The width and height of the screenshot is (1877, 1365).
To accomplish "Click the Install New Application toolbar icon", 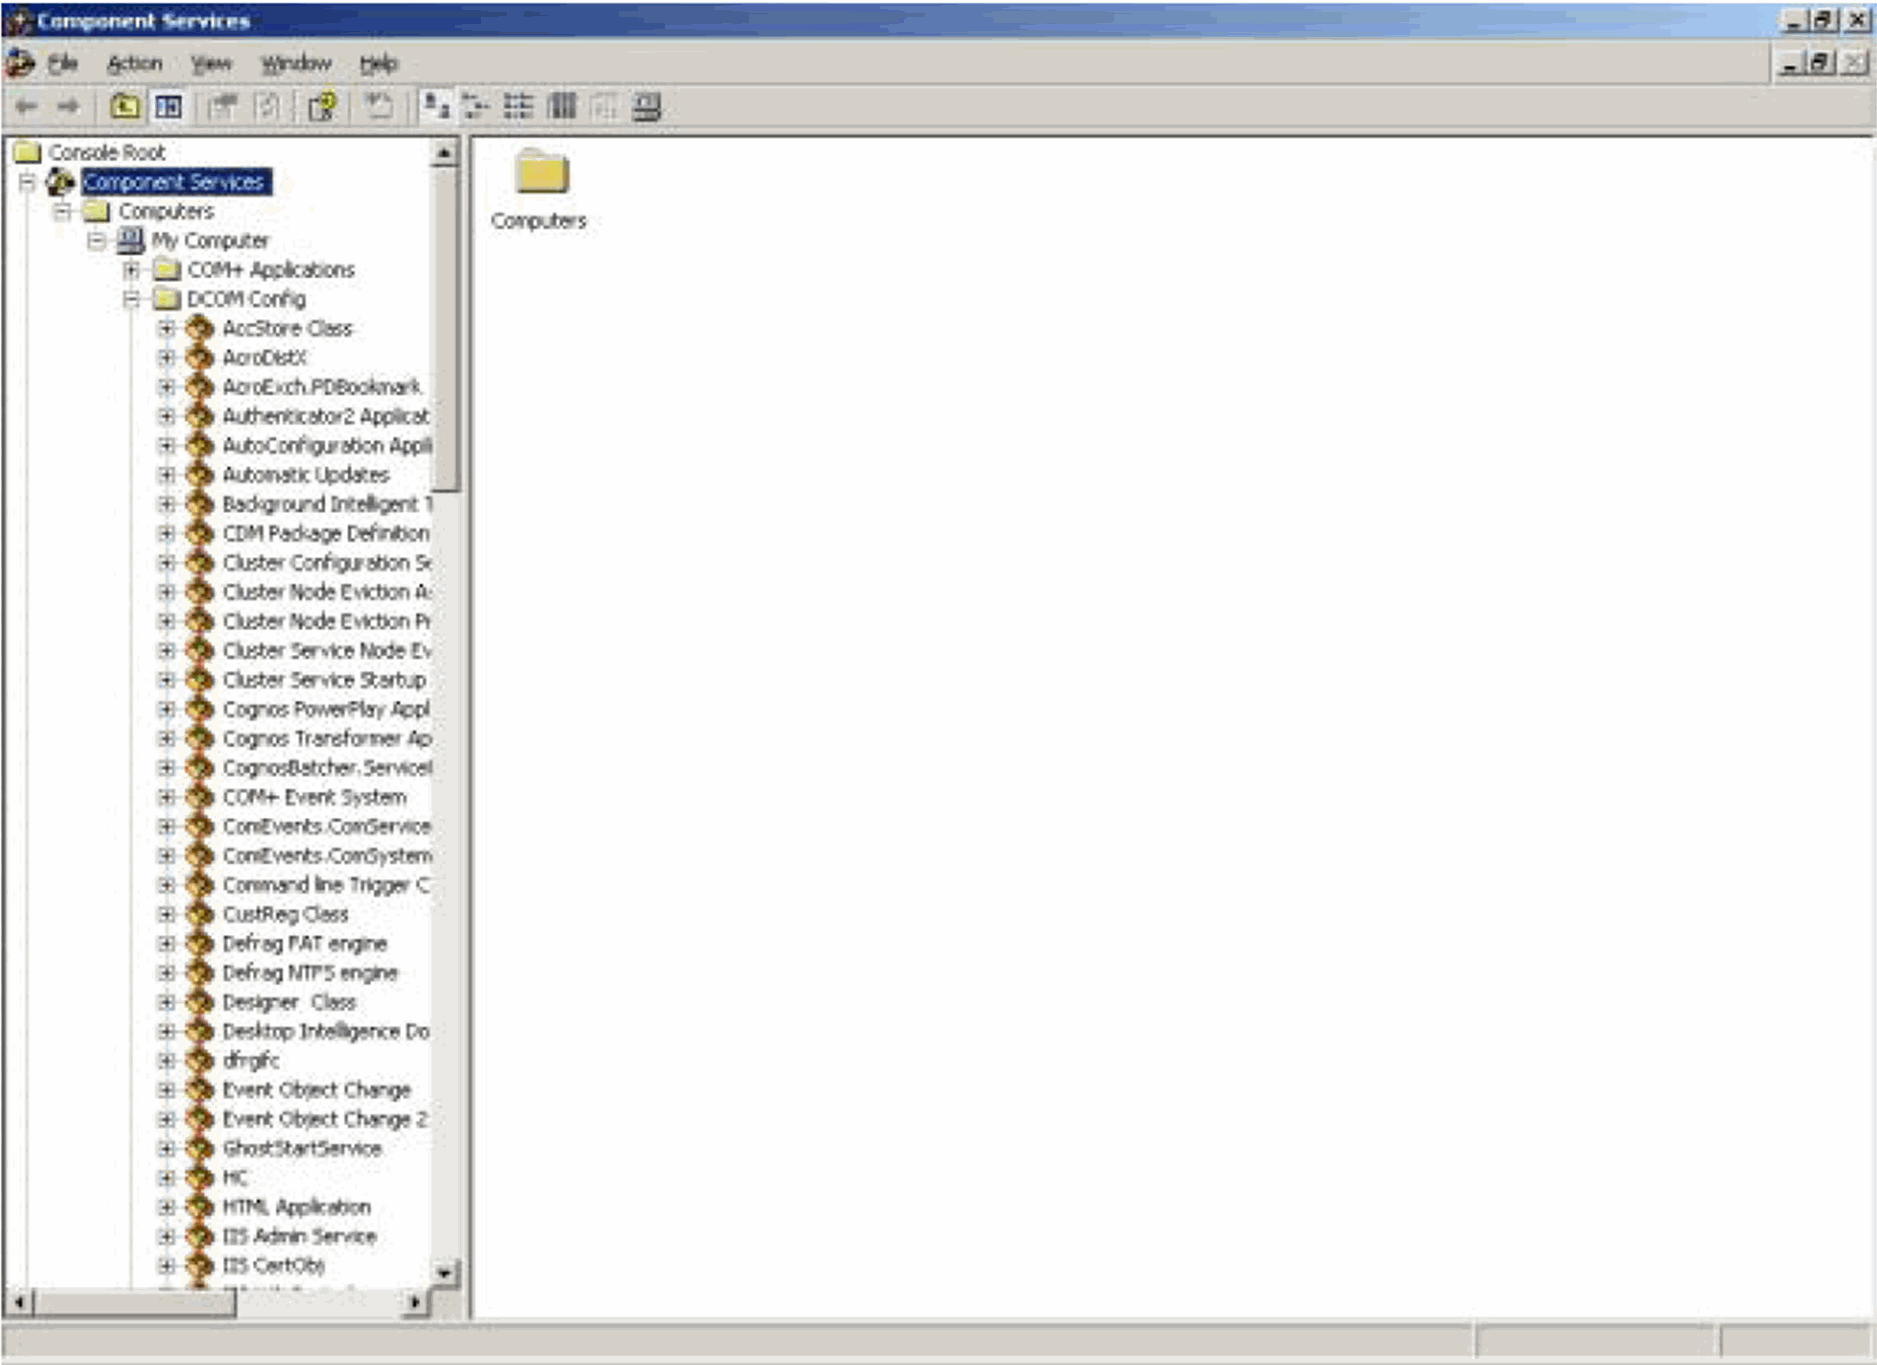I will pyautogui.click(x=378, y=106).
